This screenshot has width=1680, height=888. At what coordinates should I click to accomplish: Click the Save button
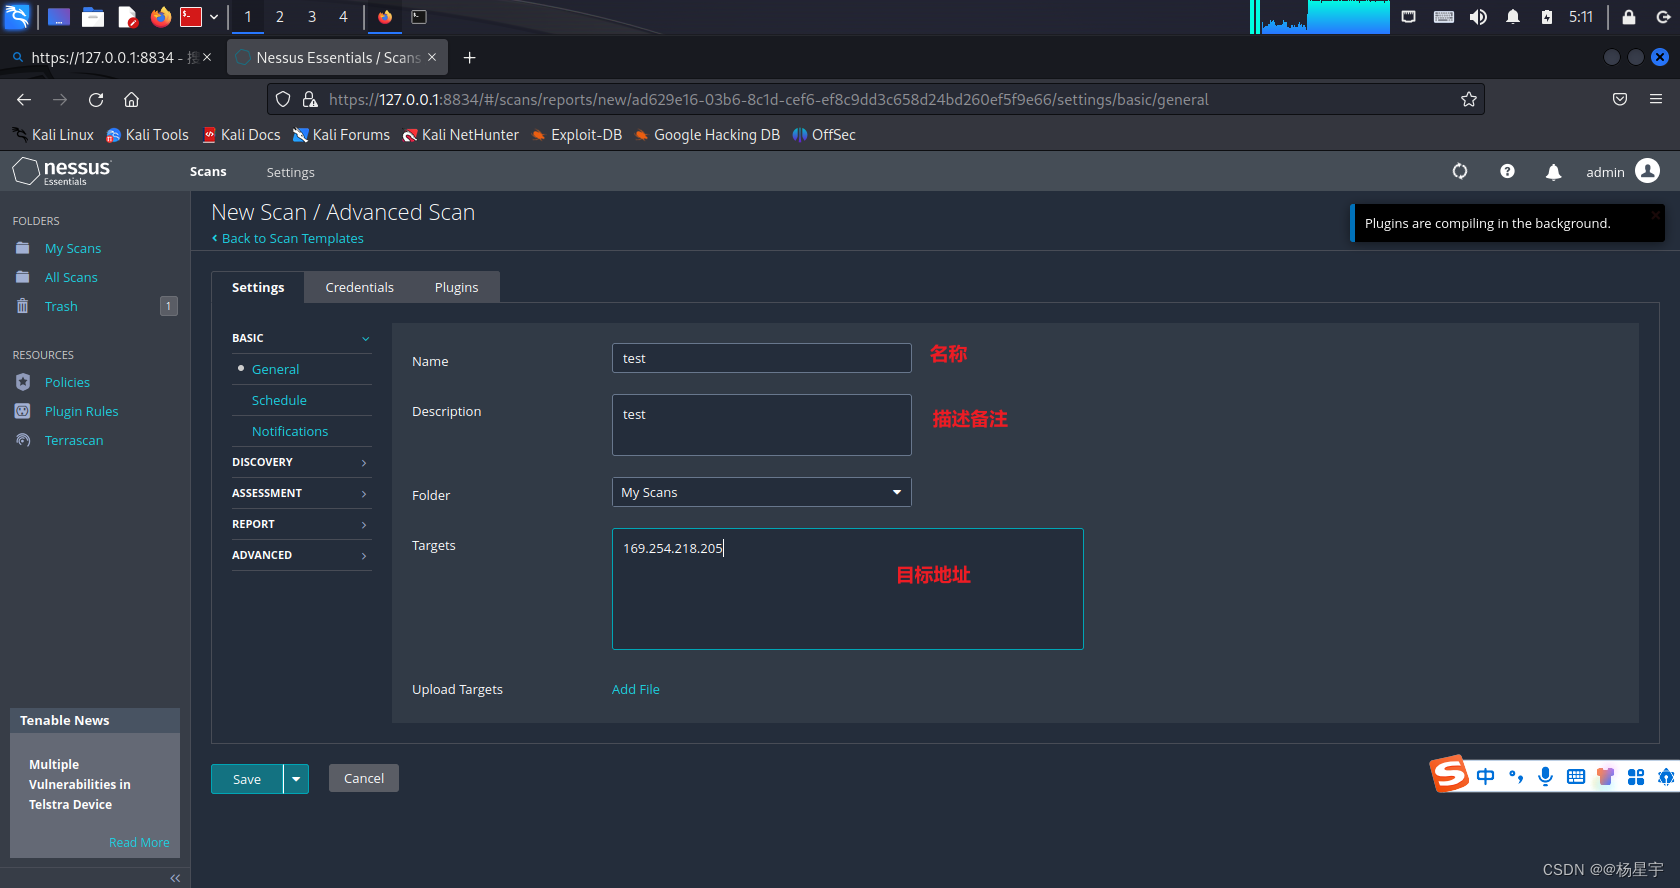(x=247, y=779)
